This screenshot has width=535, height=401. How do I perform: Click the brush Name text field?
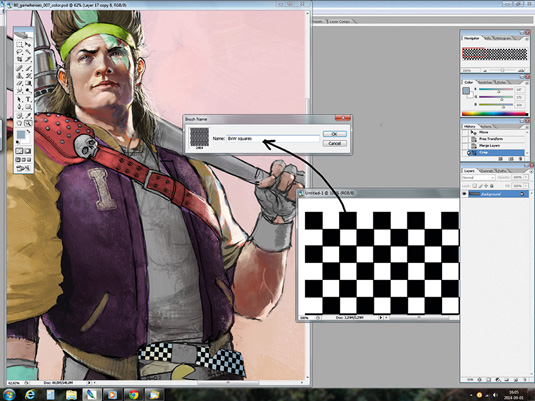pos(273,138)
